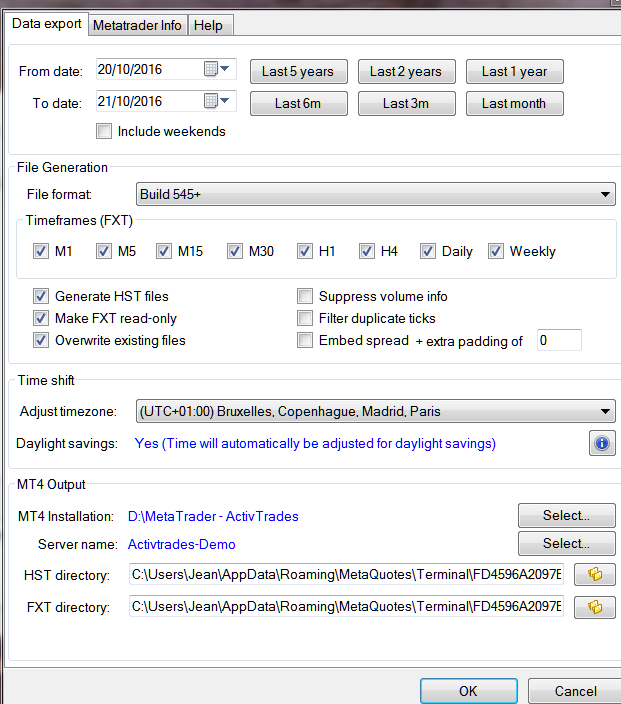
Task: Click the Last month button
Action: tap(514, 103)
